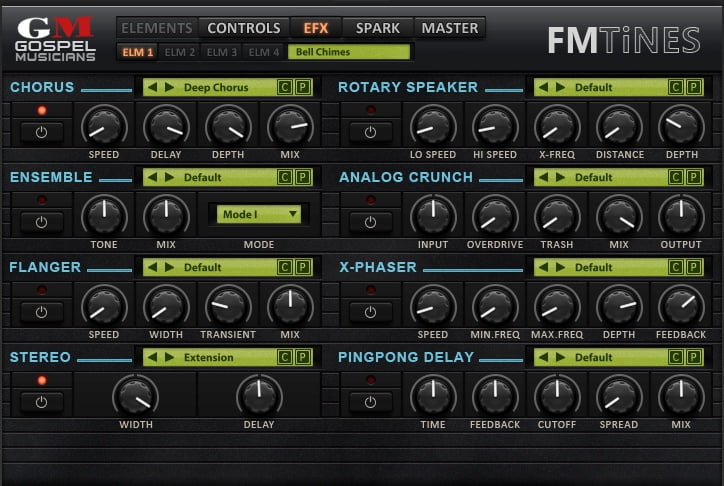Click the P paste icon in Flanger preset bar
Image resolution: width=724 pixels, height=486 pixels.
coord(302,267)
